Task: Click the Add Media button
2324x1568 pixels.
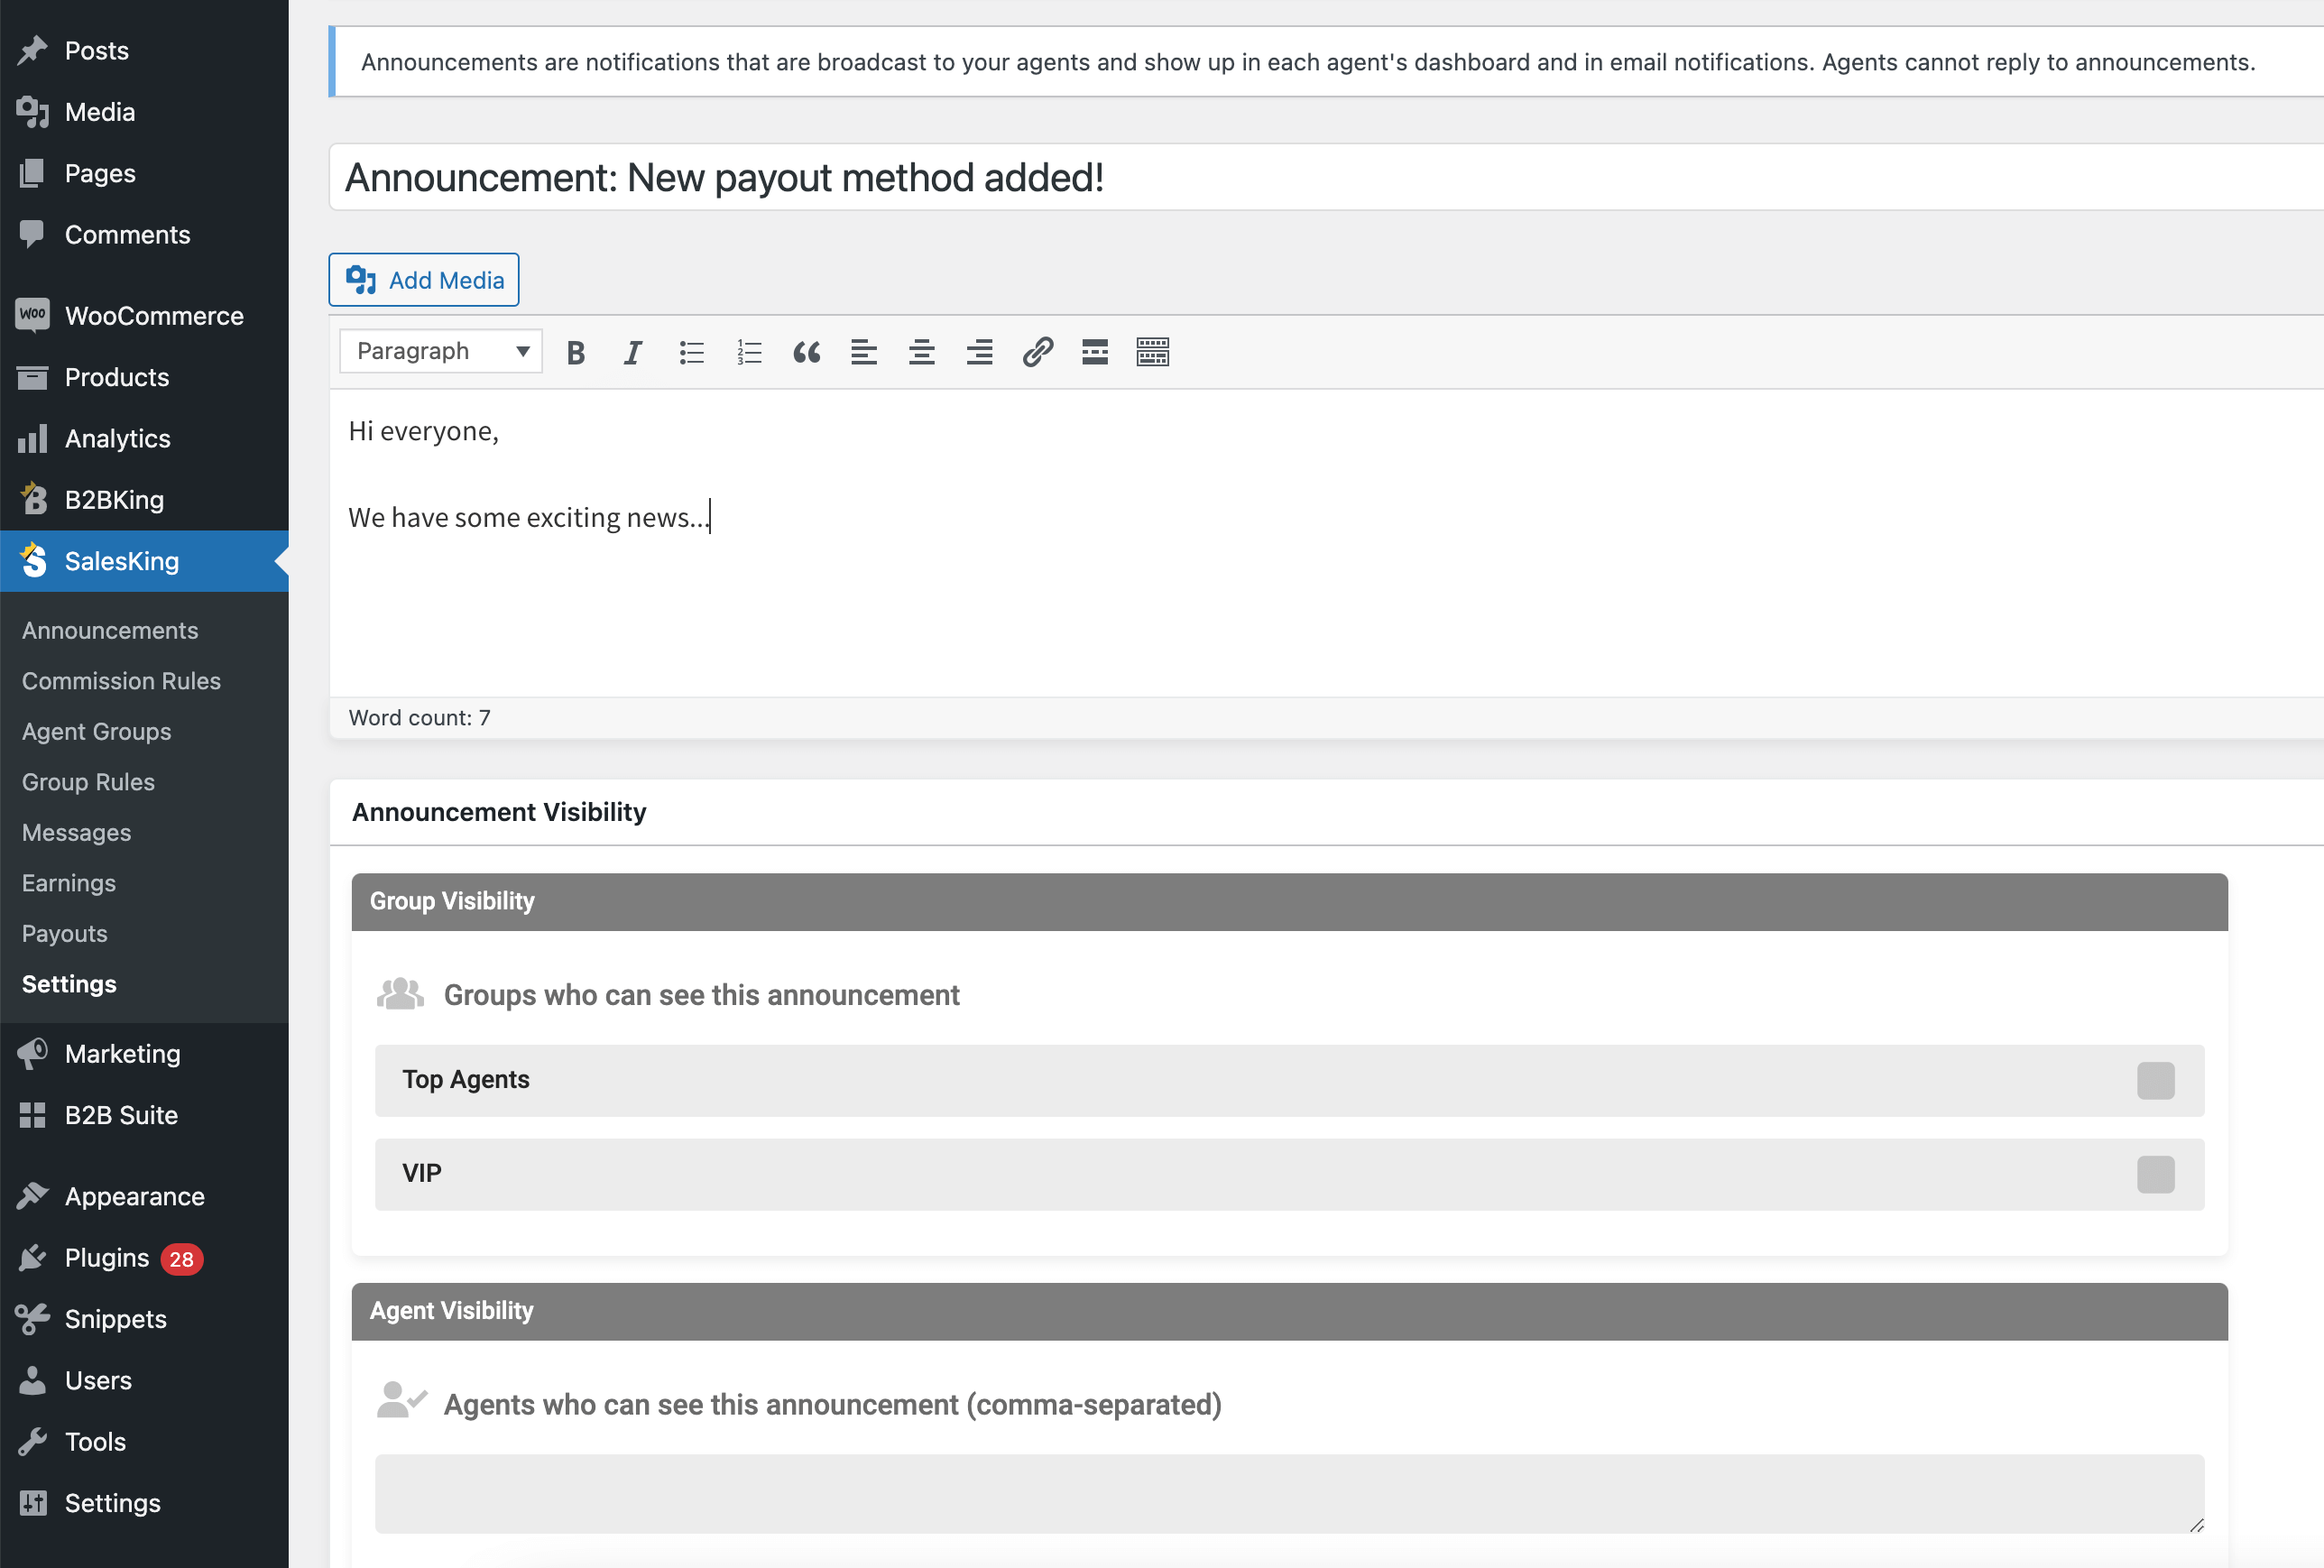Action: (x=424, y=280)
